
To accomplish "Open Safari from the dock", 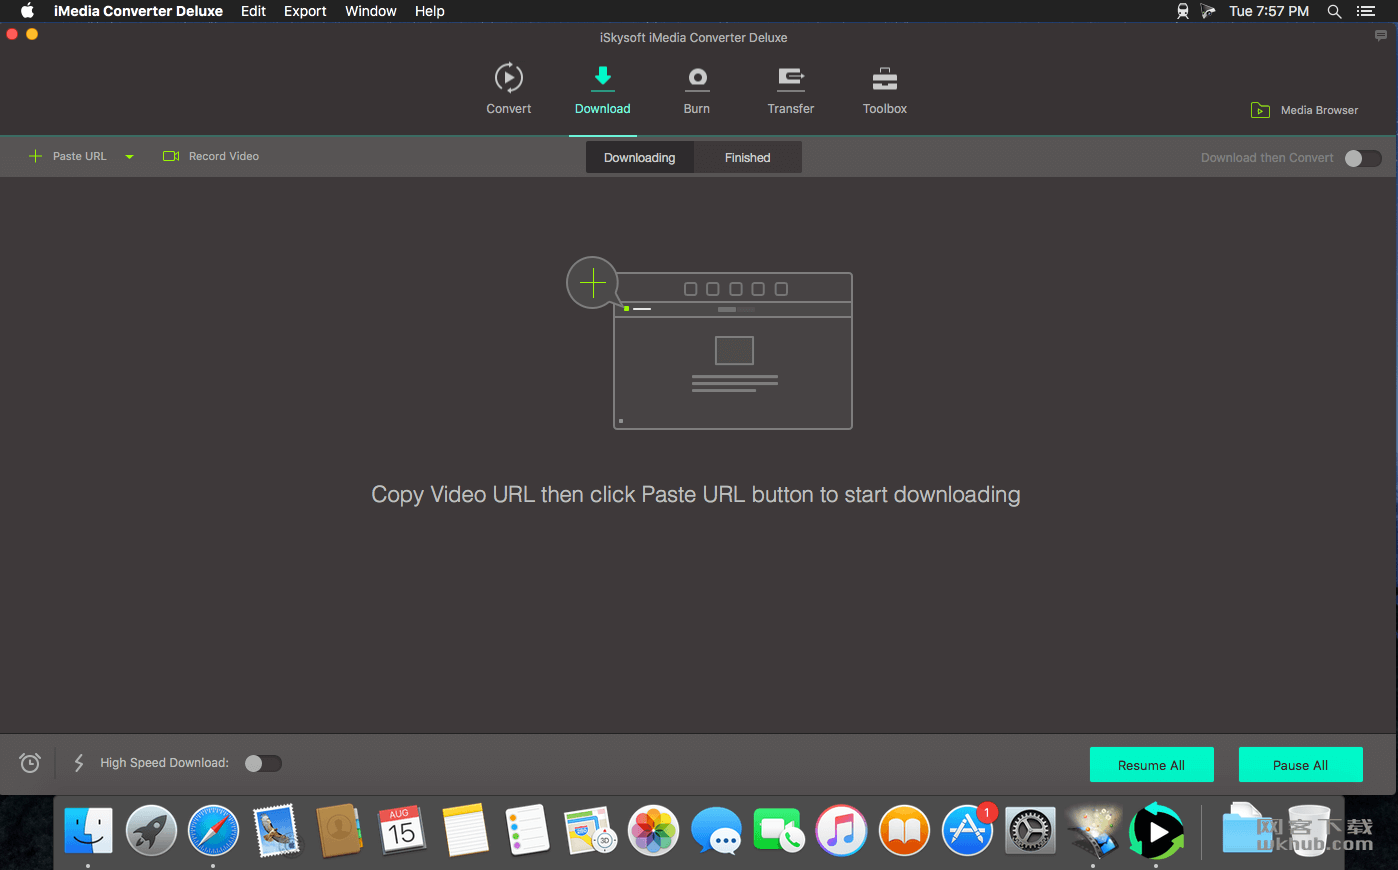I will pyautogui.click(x=214, y=831).
